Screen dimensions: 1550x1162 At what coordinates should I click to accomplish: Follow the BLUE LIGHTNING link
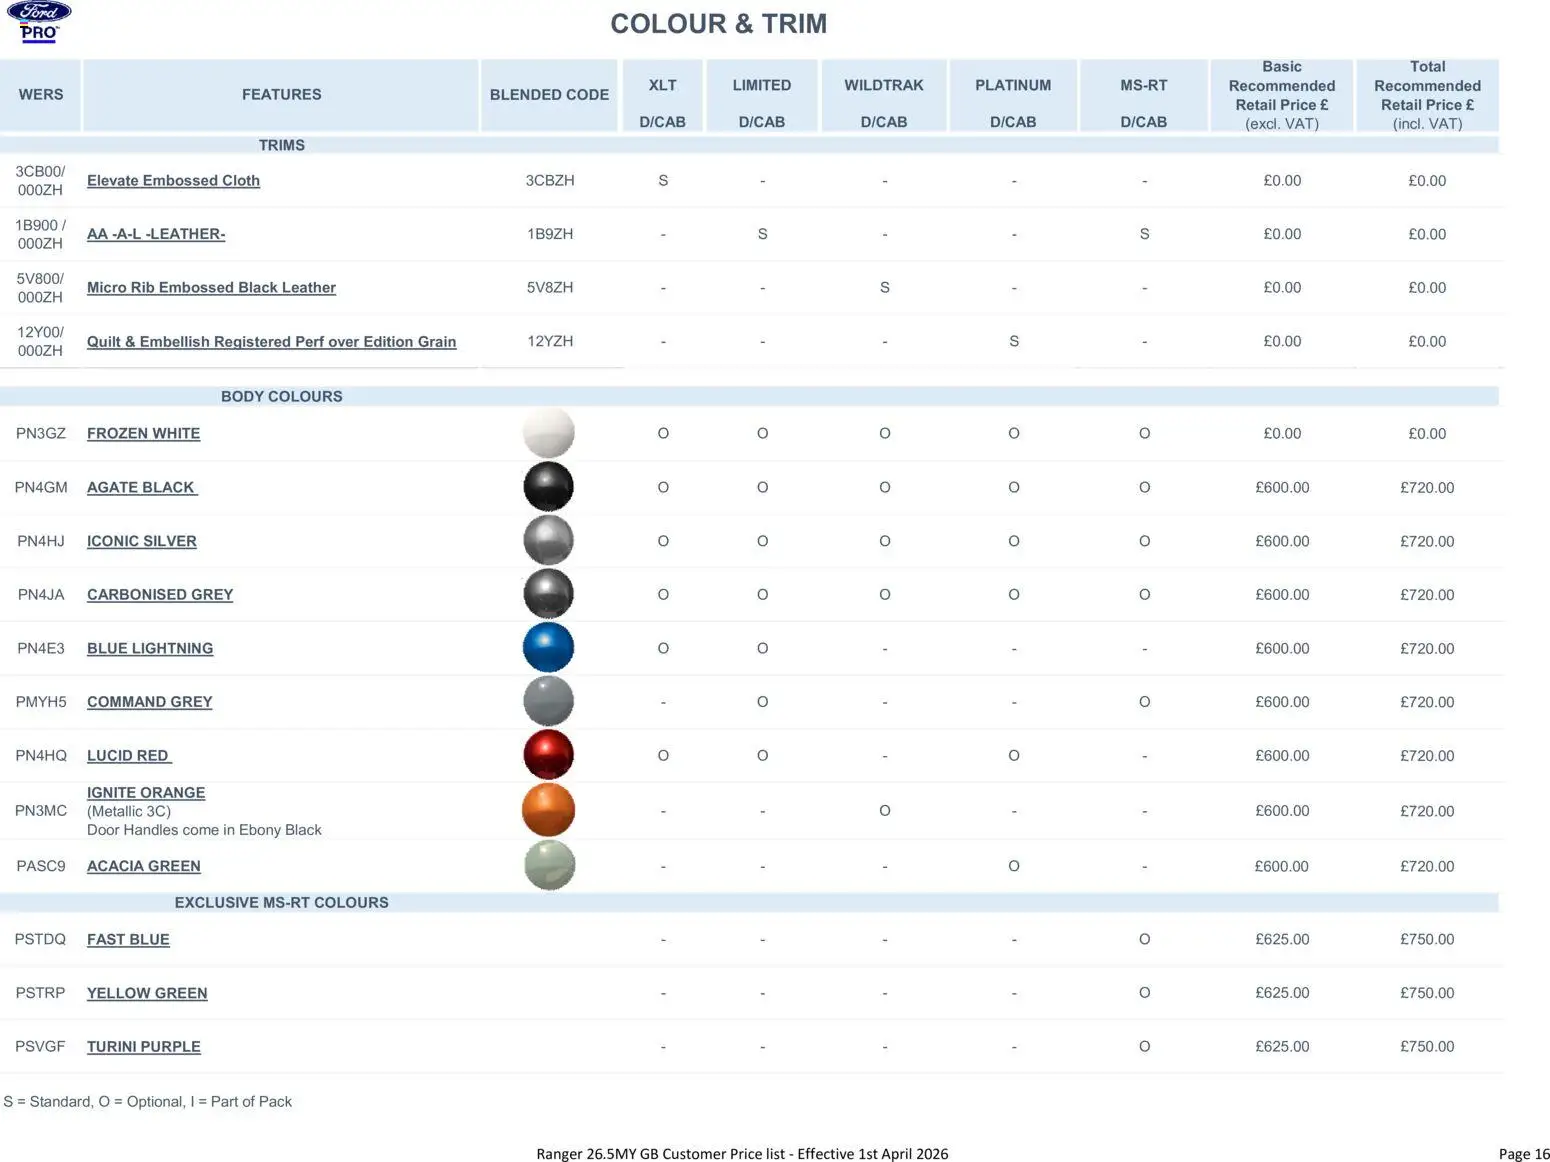150,649
